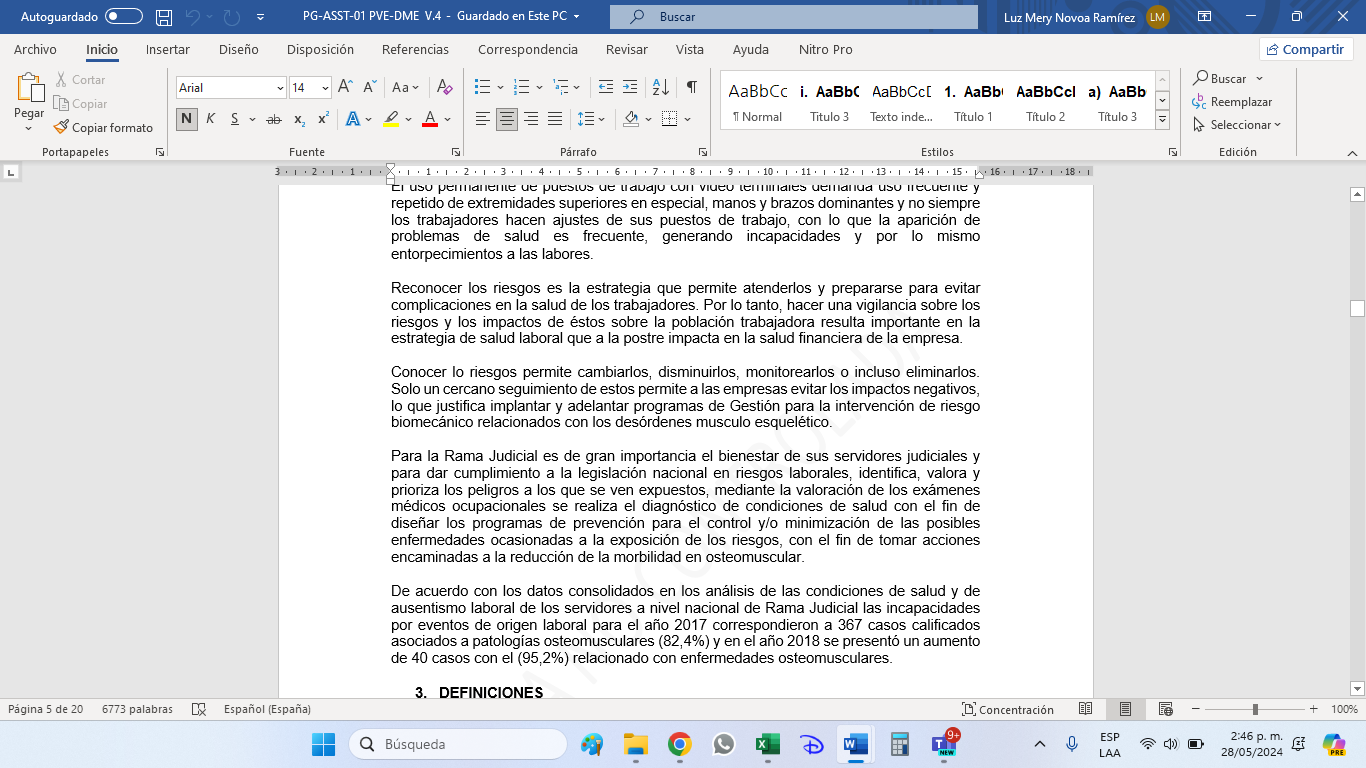Screen dimensions: 1366x768
Task: Switch to the Diseño tab
Action: [x=238, y=49]
